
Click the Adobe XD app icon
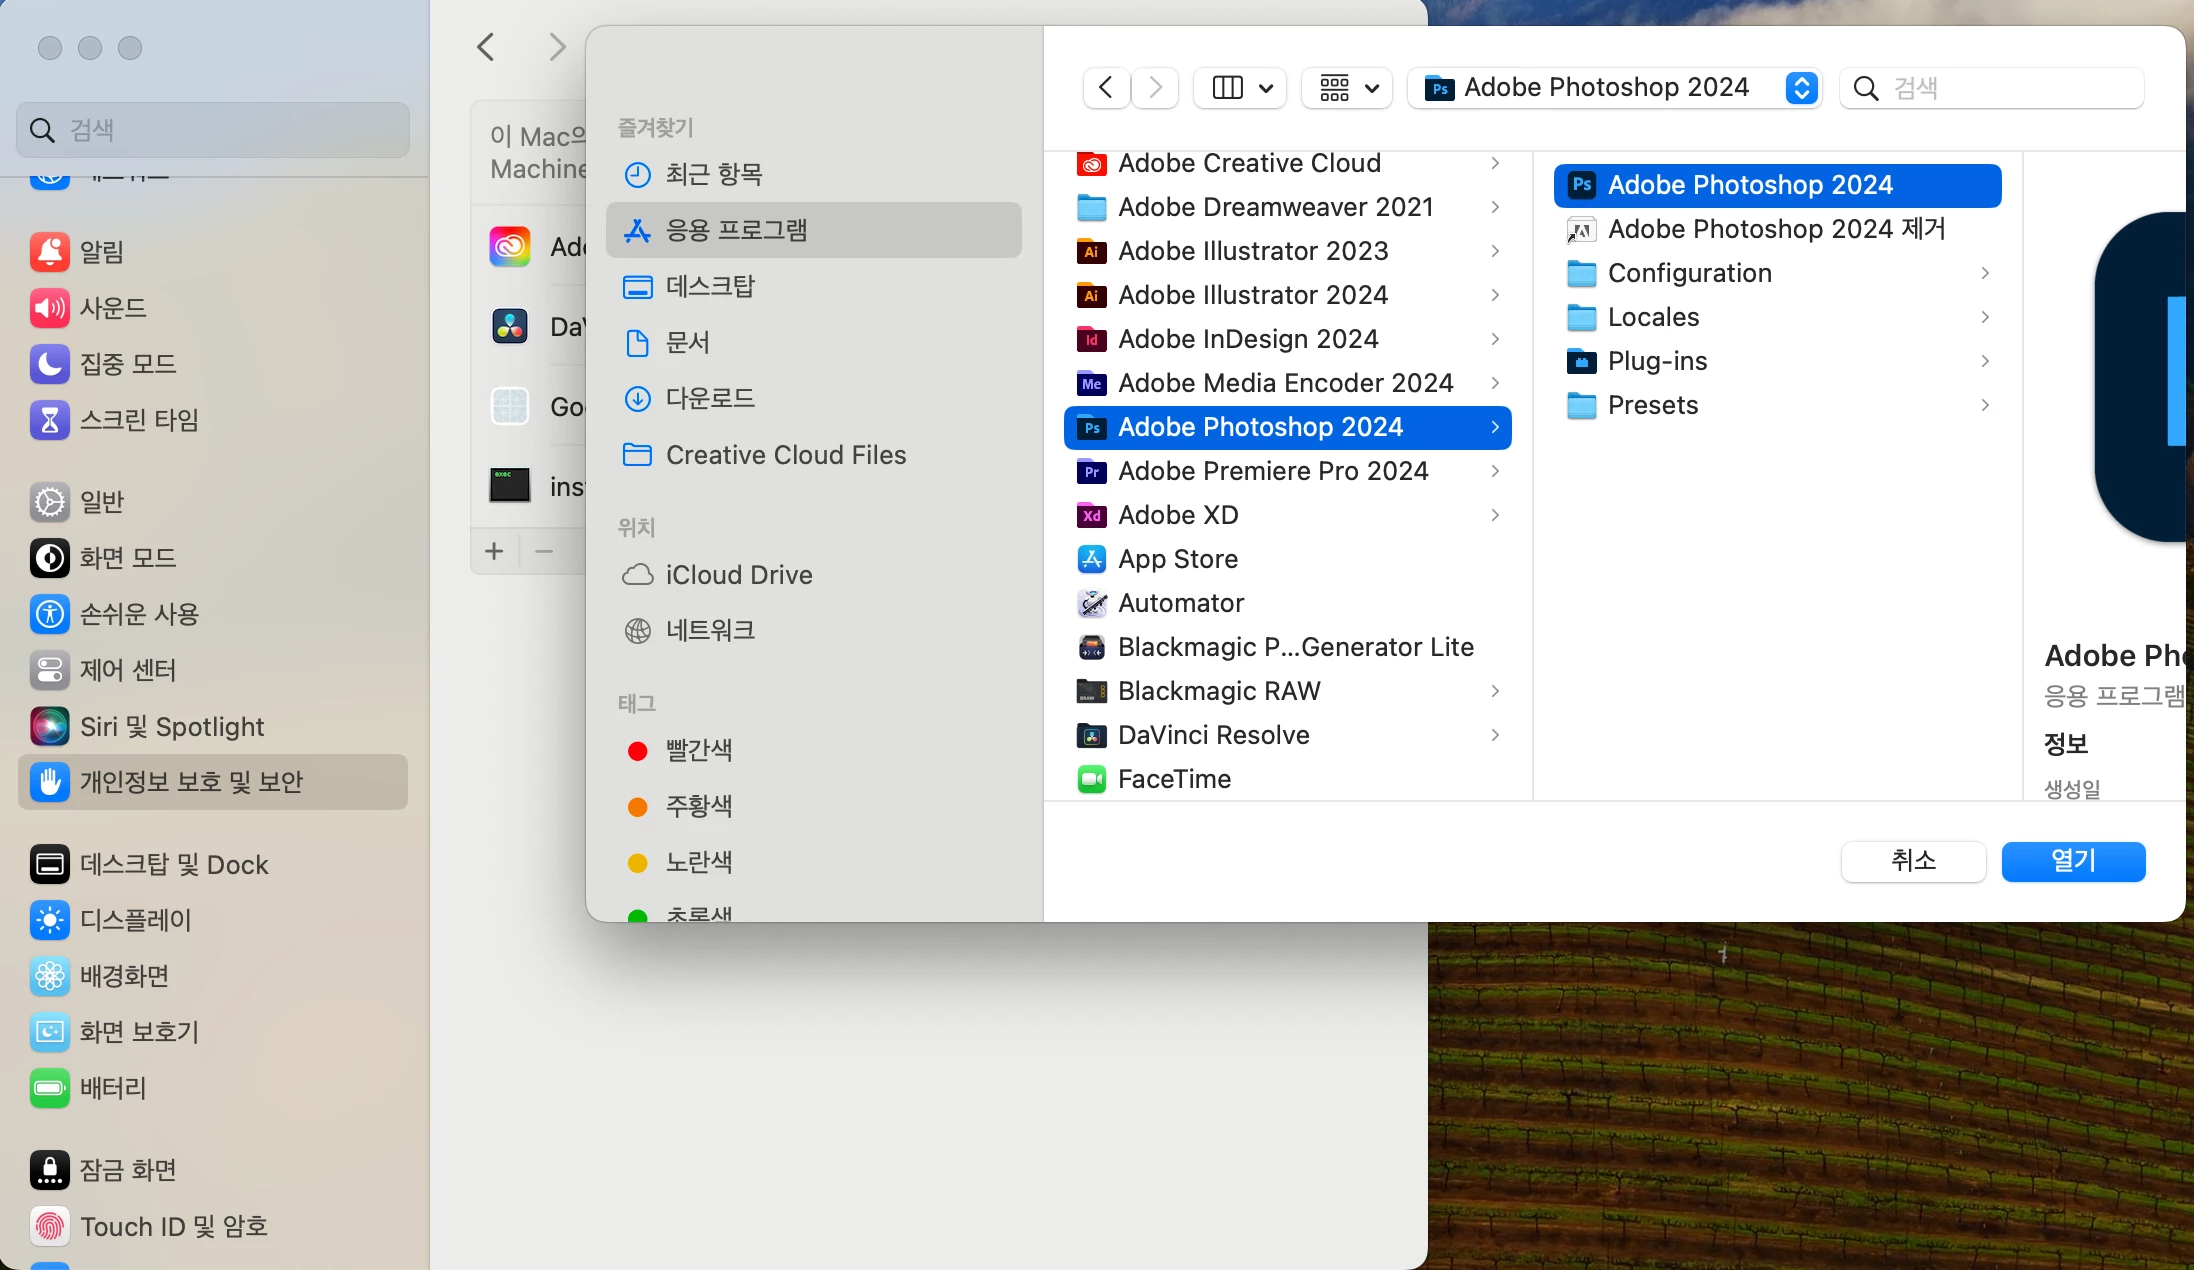coord(1091,515)
